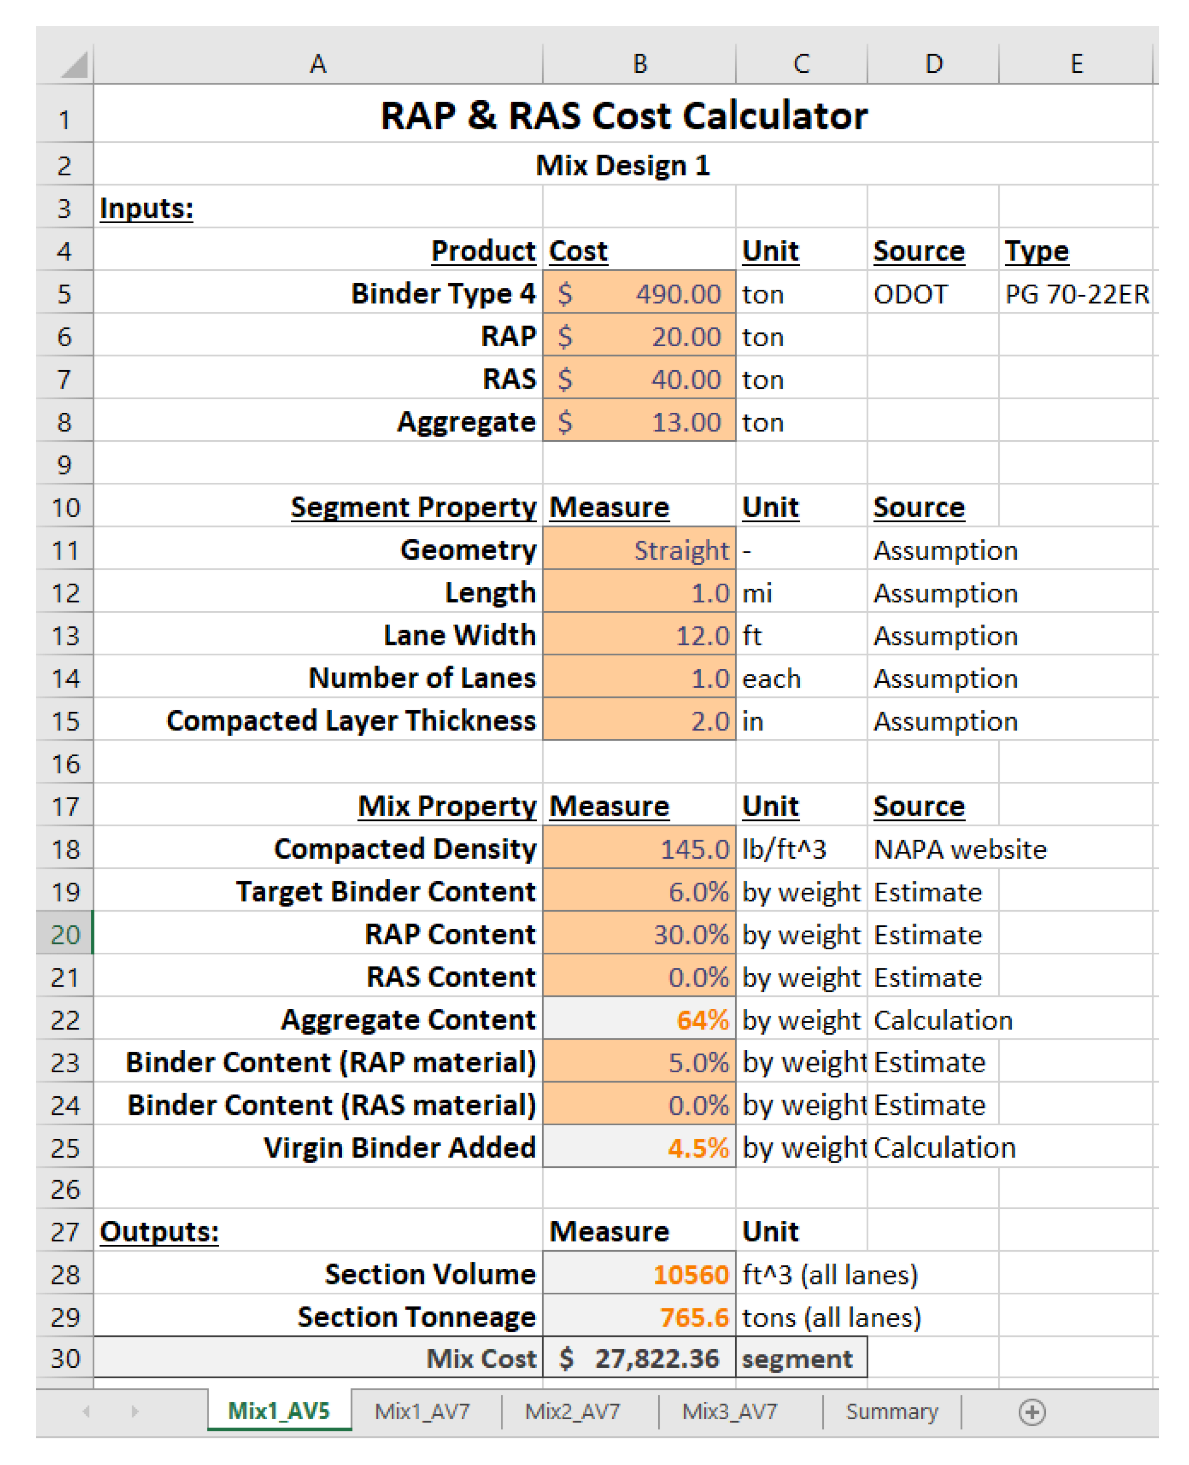Click the Select All corner triangle
The width and height of the screenshot is (1189, 1465).
tap(73, 65)
